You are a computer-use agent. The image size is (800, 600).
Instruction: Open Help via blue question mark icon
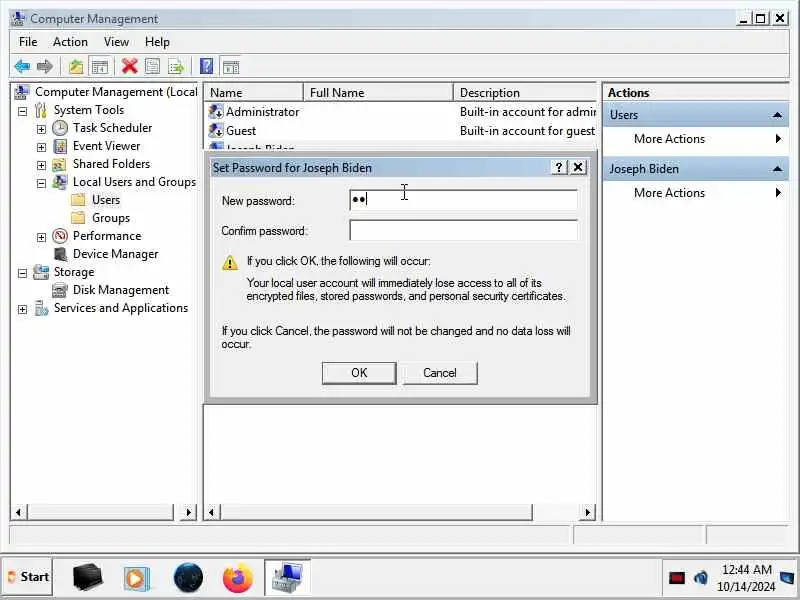[207, 66]
